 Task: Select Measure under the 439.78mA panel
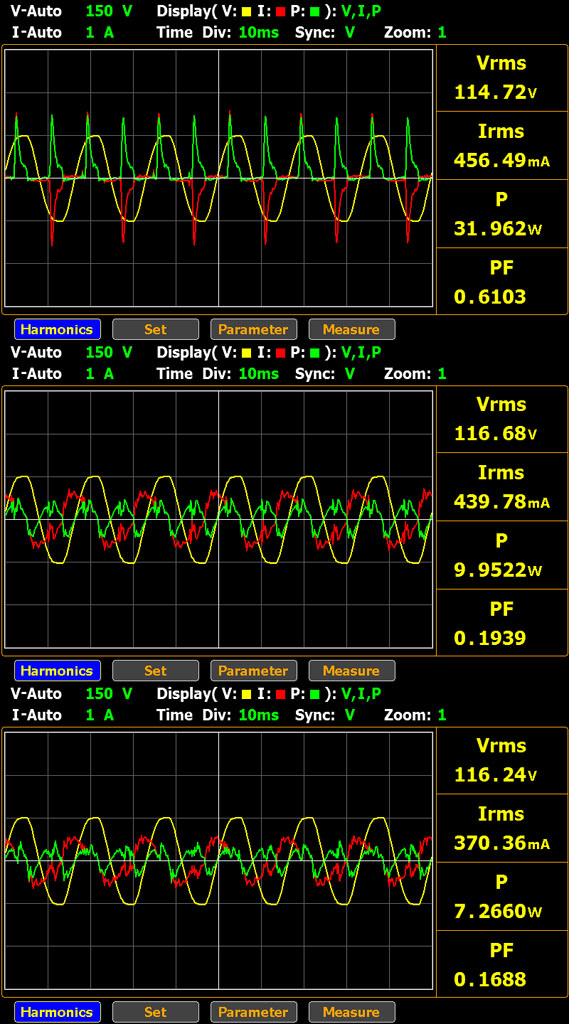point(351,671)
